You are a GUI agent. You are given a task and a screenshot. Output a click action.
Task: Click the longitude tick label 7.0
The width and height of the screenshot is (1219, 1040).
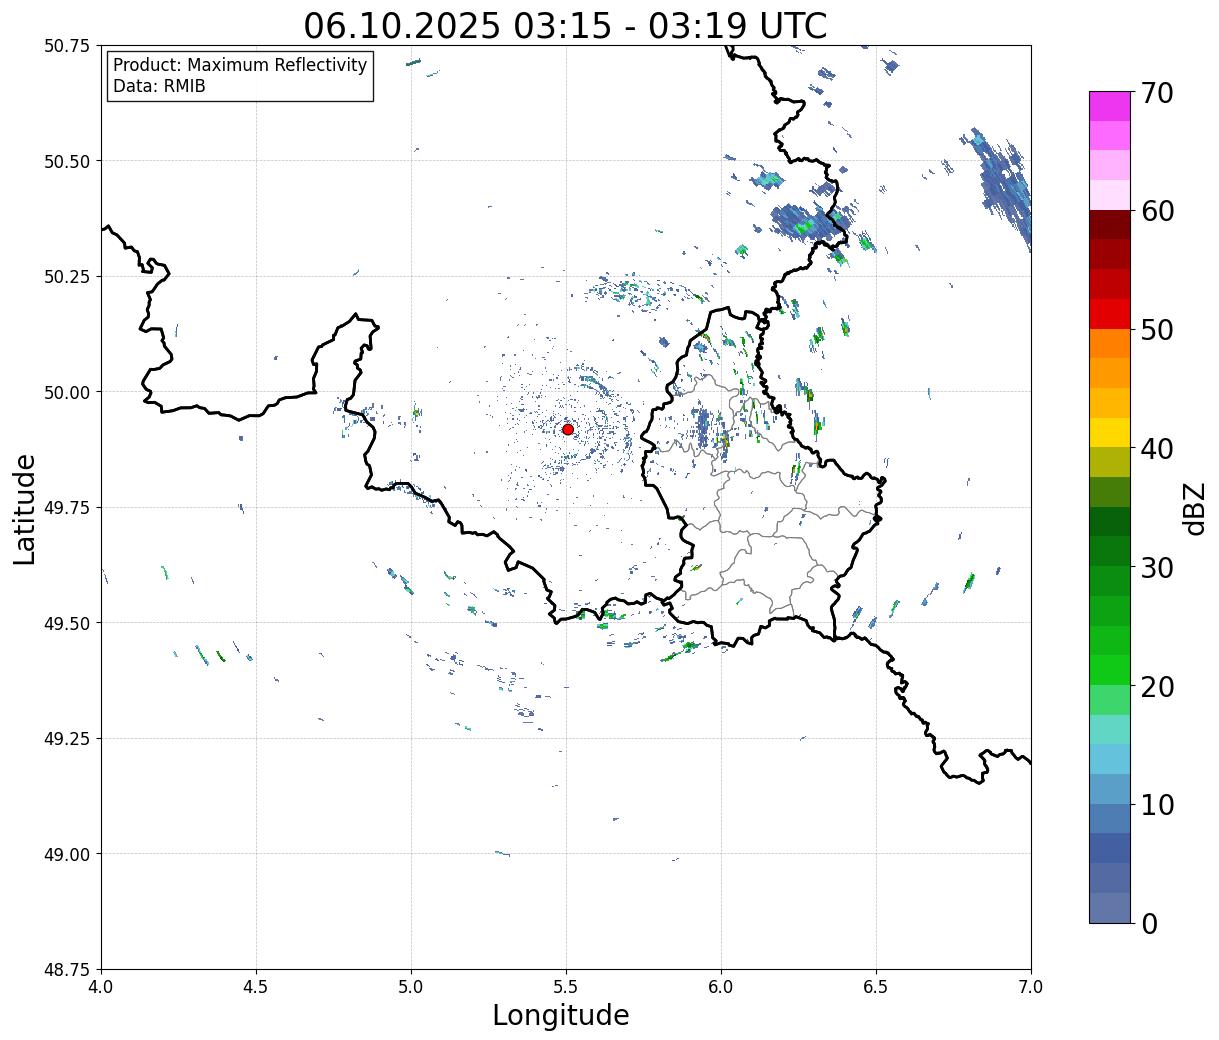(1031, 987)
